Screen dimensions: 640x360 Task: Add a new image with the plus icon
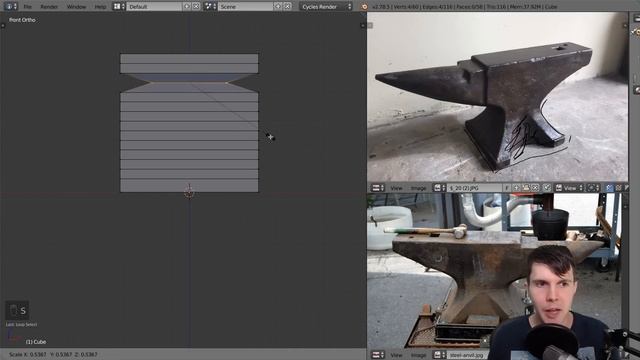click(516, 188)
